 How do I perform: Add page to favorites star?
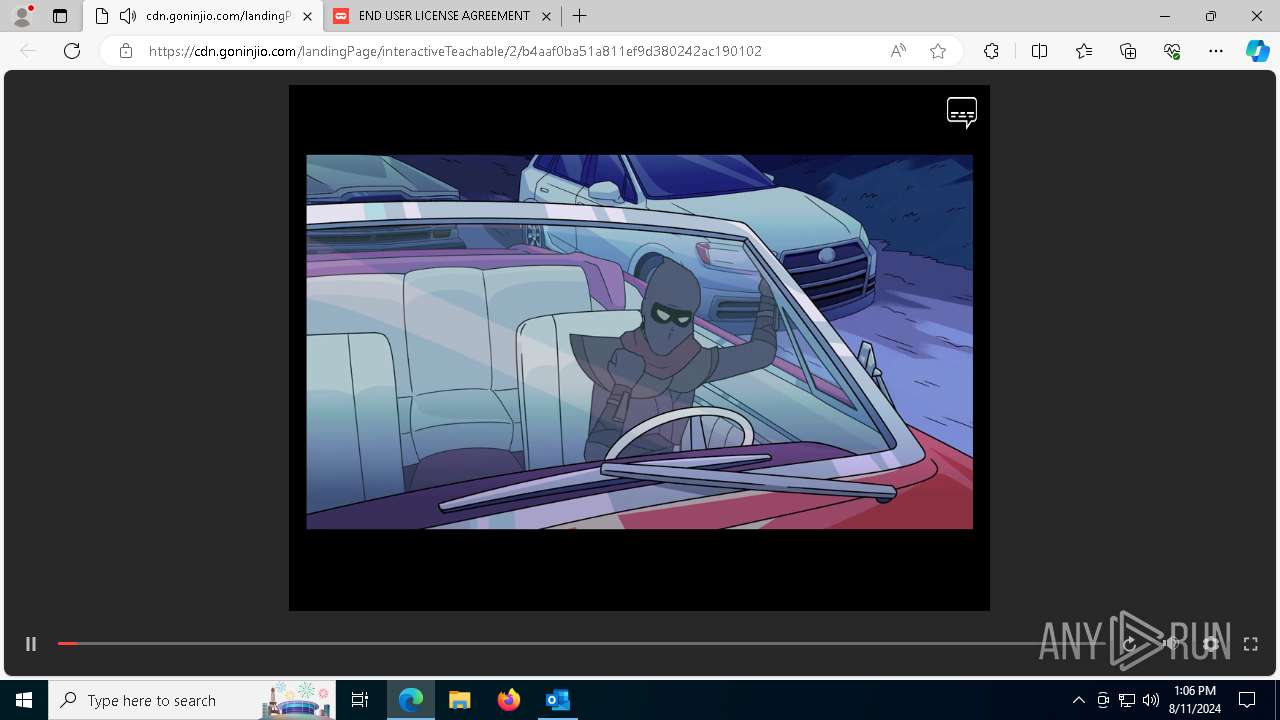tap(938, 51)
